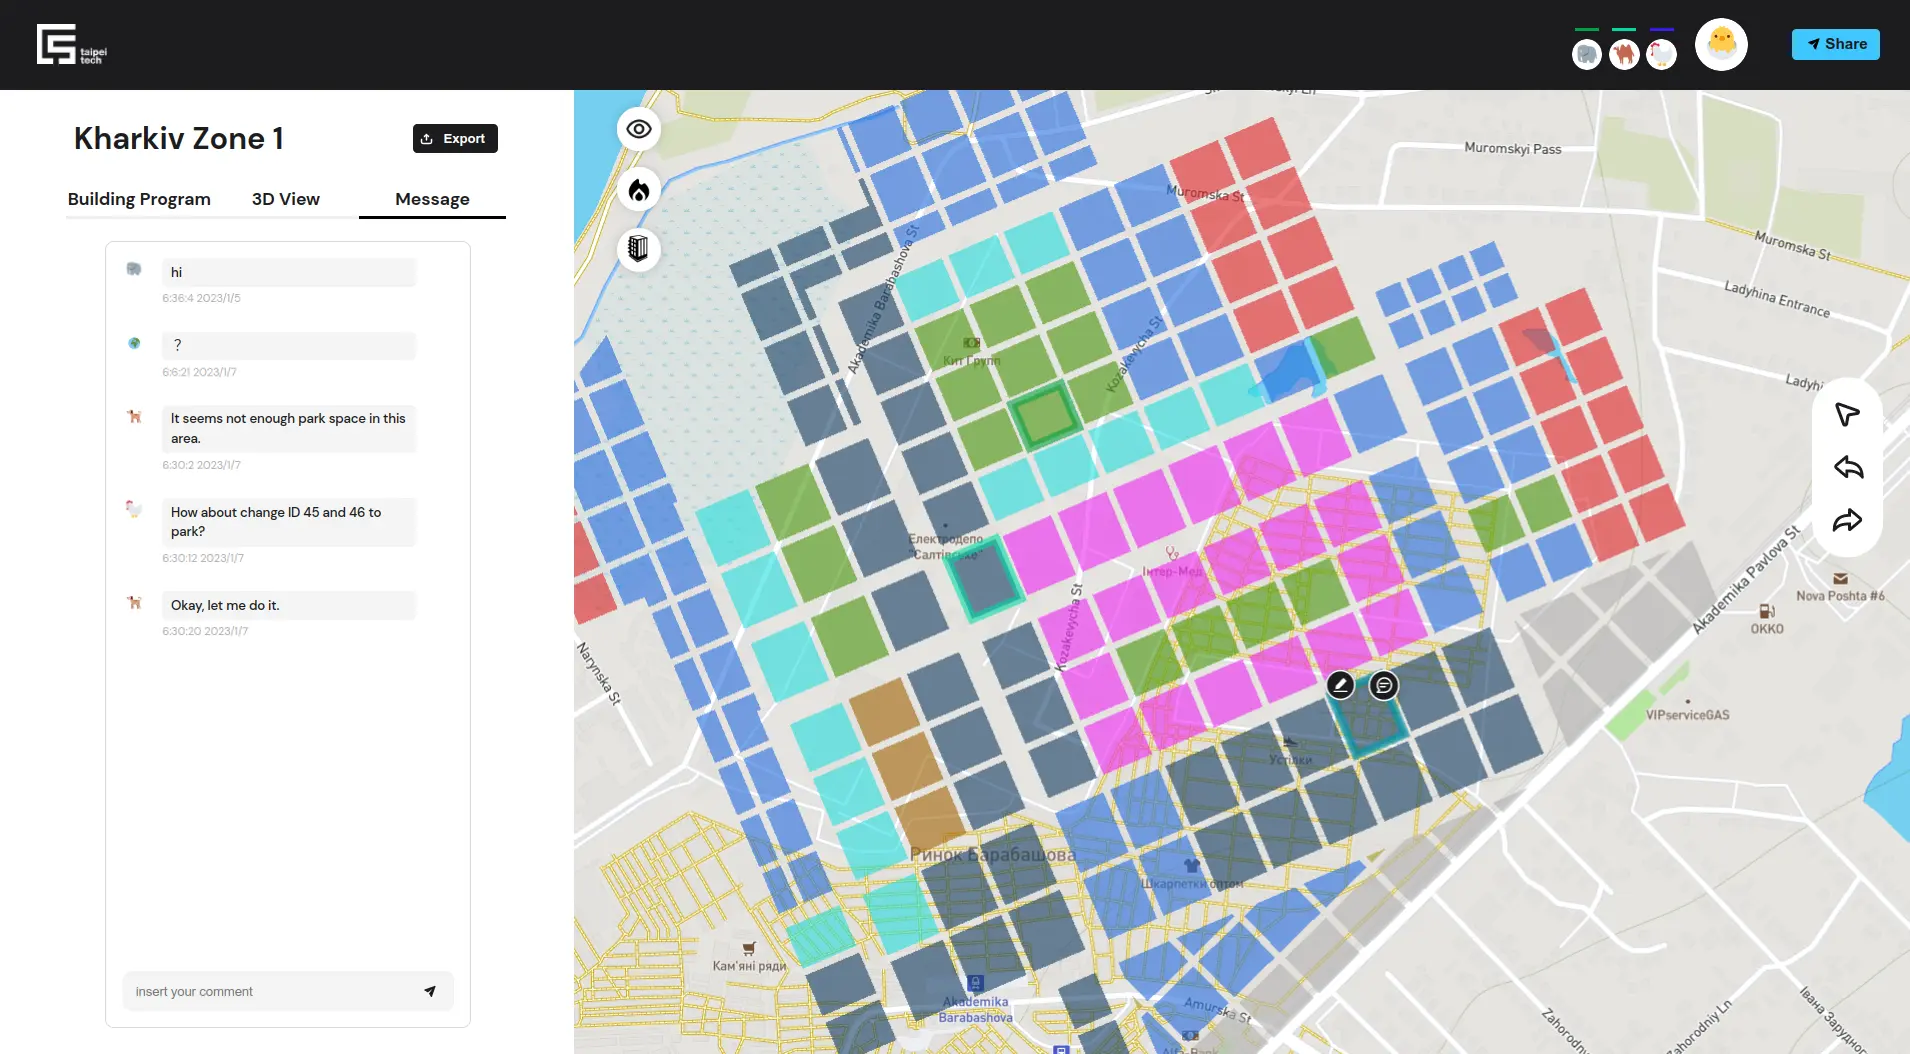
Task: Switch to the Building Program tab
Action: click(139, 199)
